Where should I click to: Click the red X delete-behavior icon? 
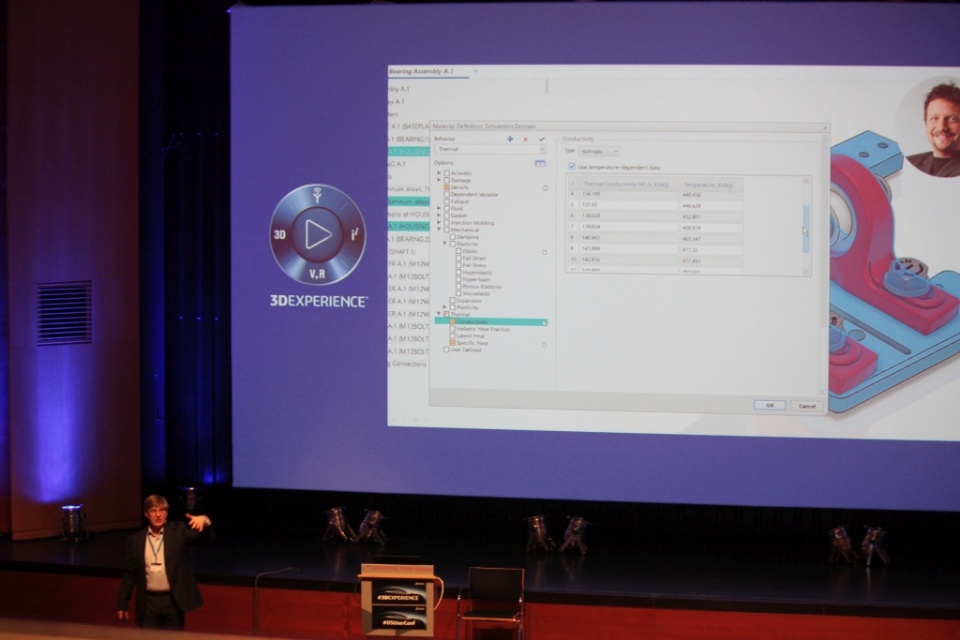click(525, 140)
